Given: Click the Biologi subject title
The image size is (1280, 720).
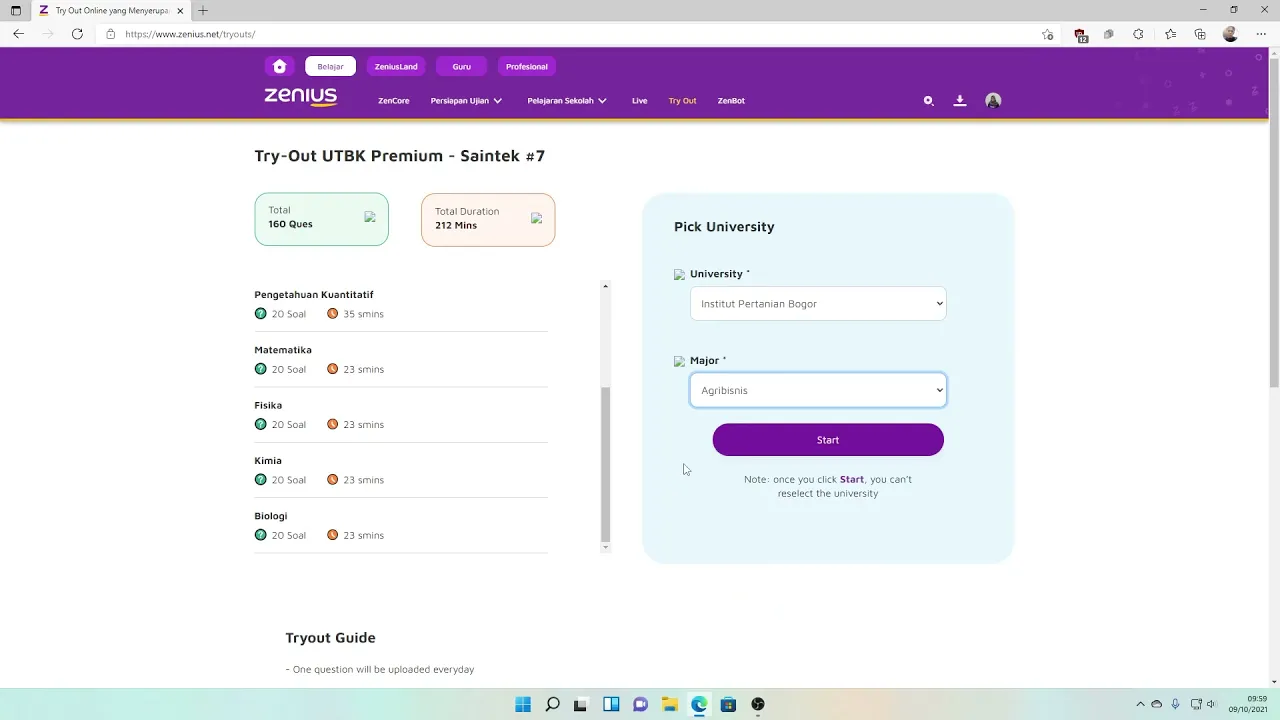Looking at the screenshot, I should [271, 516].
